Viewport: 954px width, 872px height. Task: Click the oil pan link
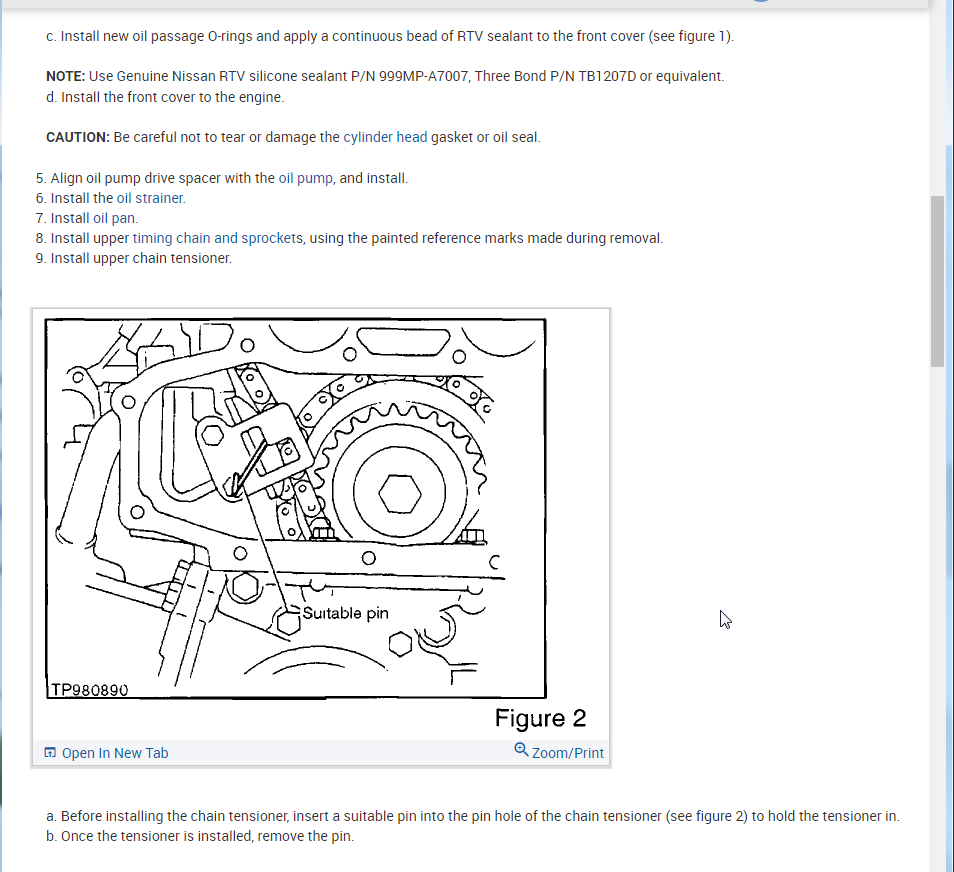coord(114,218)
